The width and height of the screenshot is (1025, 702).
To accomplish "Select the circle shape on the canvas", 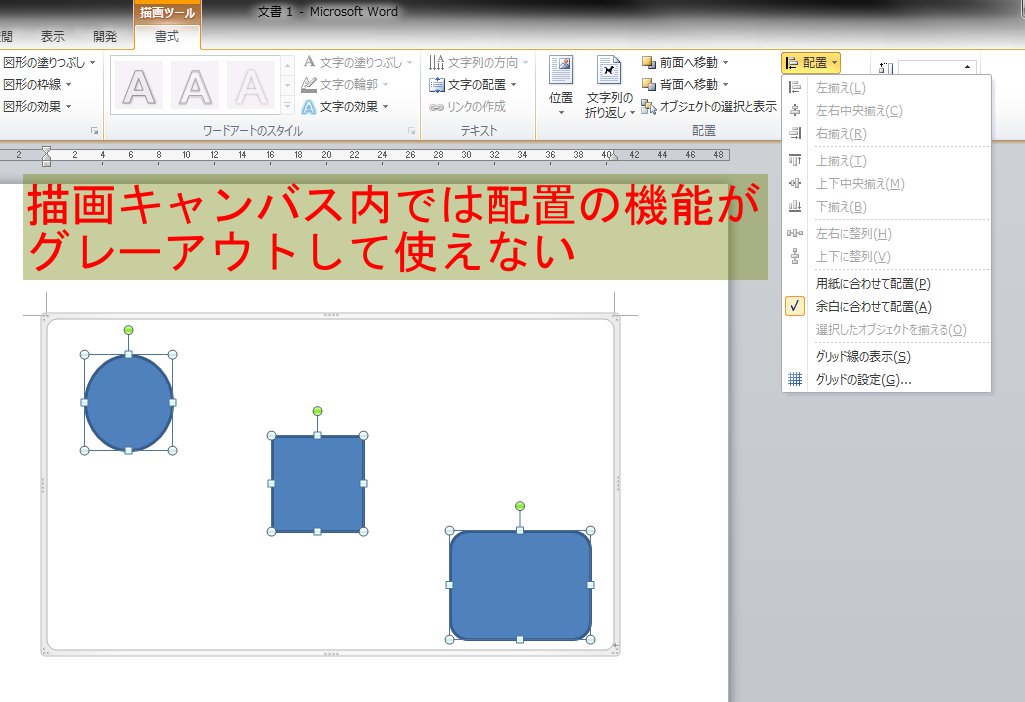I will point(128,402).
